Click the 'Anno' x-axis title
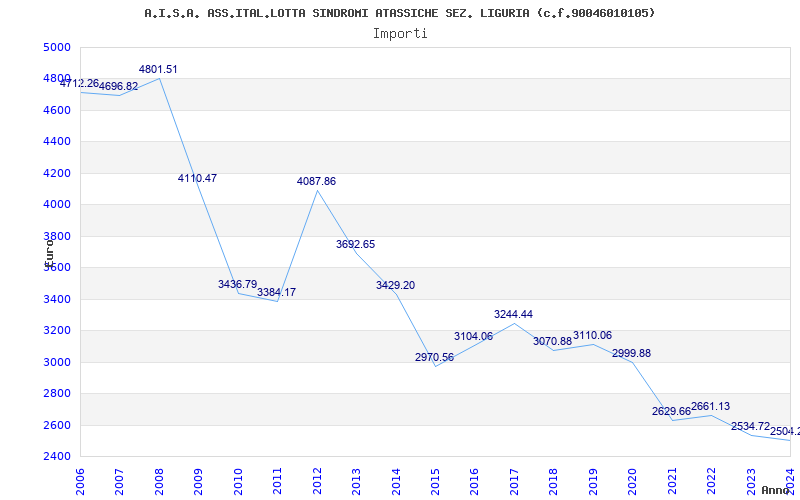Image resolution: width=800 pixels, height=500 pixels. (x=775, y=490)
